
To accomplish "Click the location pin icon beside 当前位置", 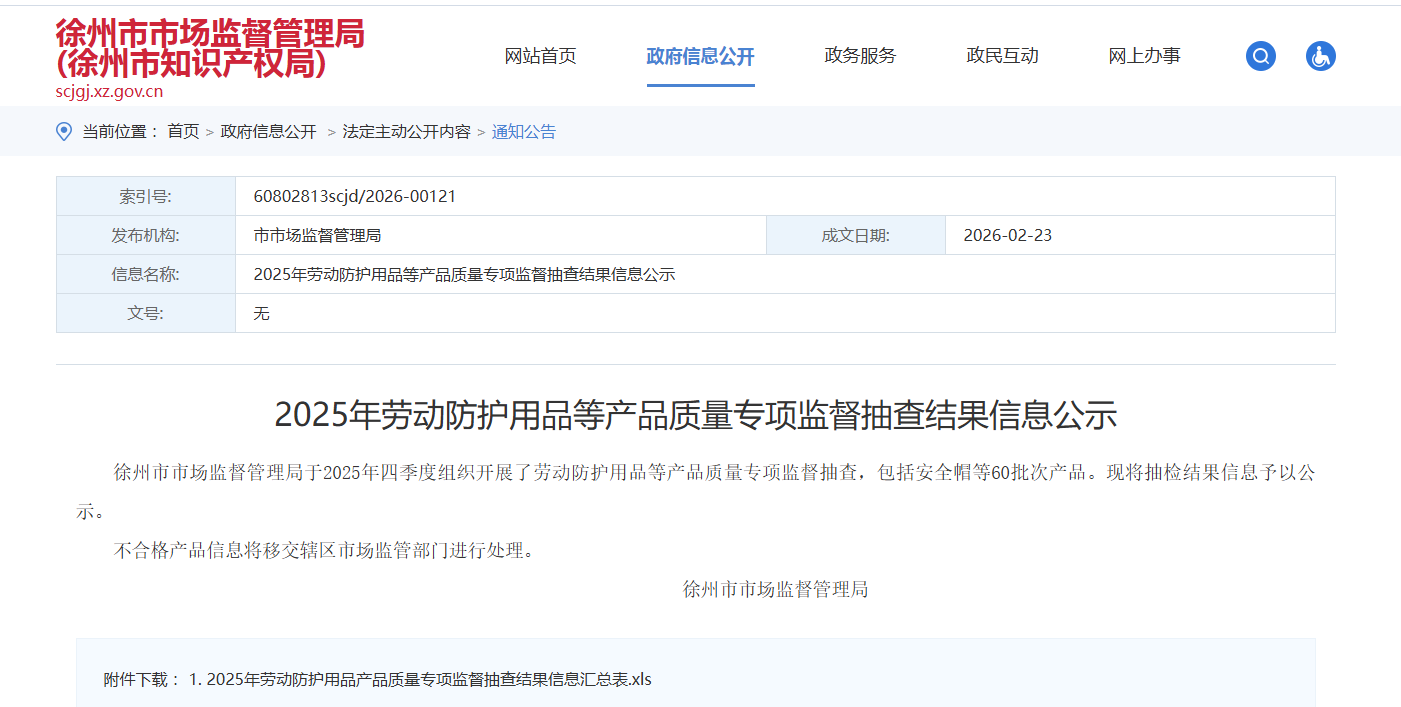I will click(x=64, y=131).
